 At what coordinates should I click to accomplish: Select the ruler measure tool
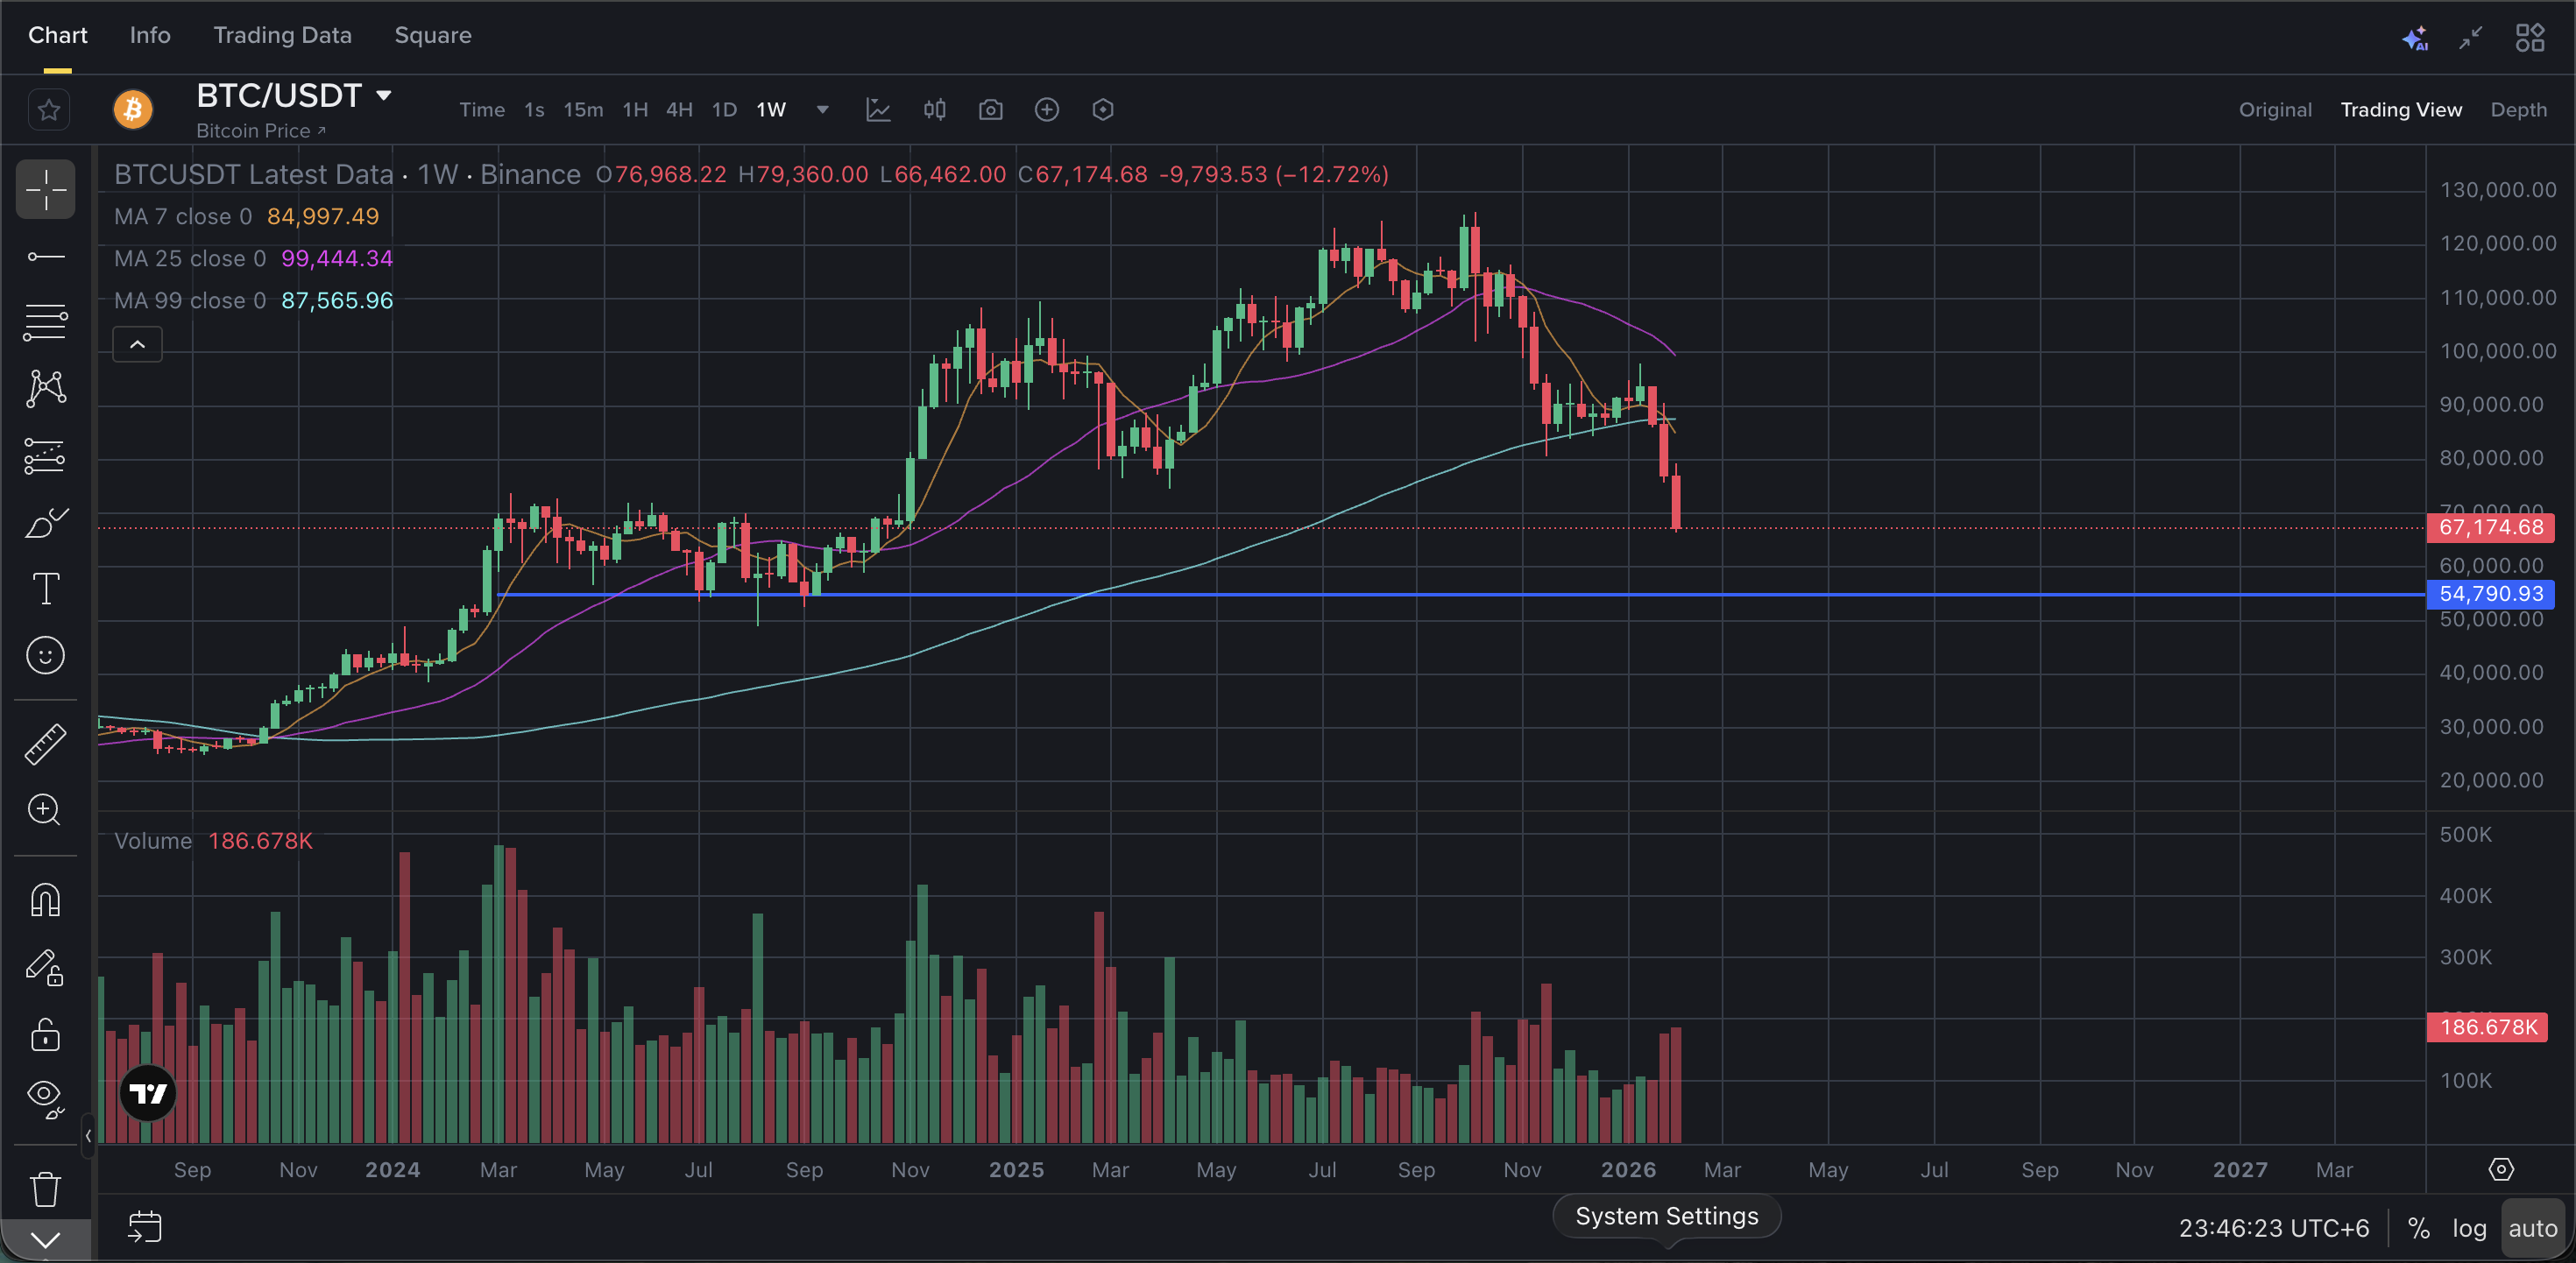point(45,745)
